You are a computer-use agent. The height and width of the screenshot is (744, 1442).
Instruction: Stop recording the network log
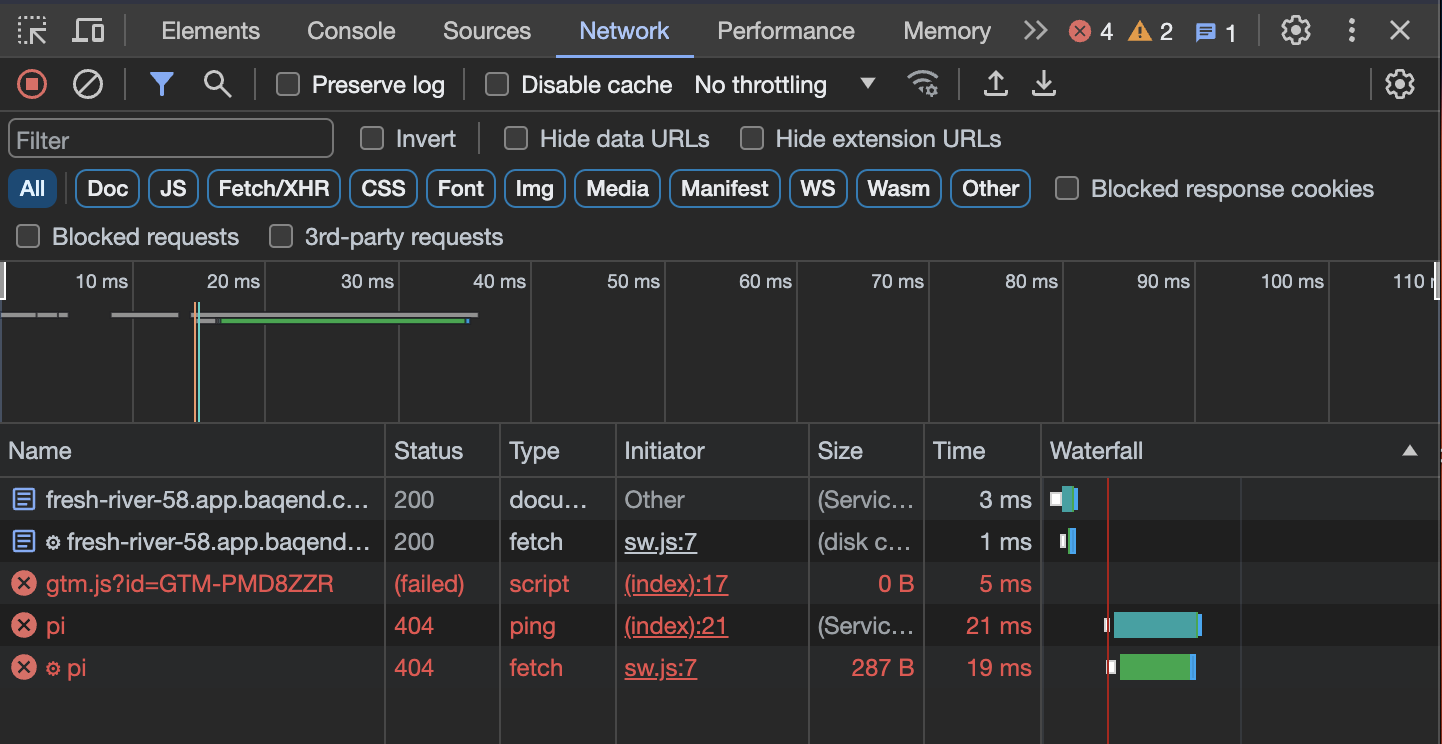tap(31, 84)
